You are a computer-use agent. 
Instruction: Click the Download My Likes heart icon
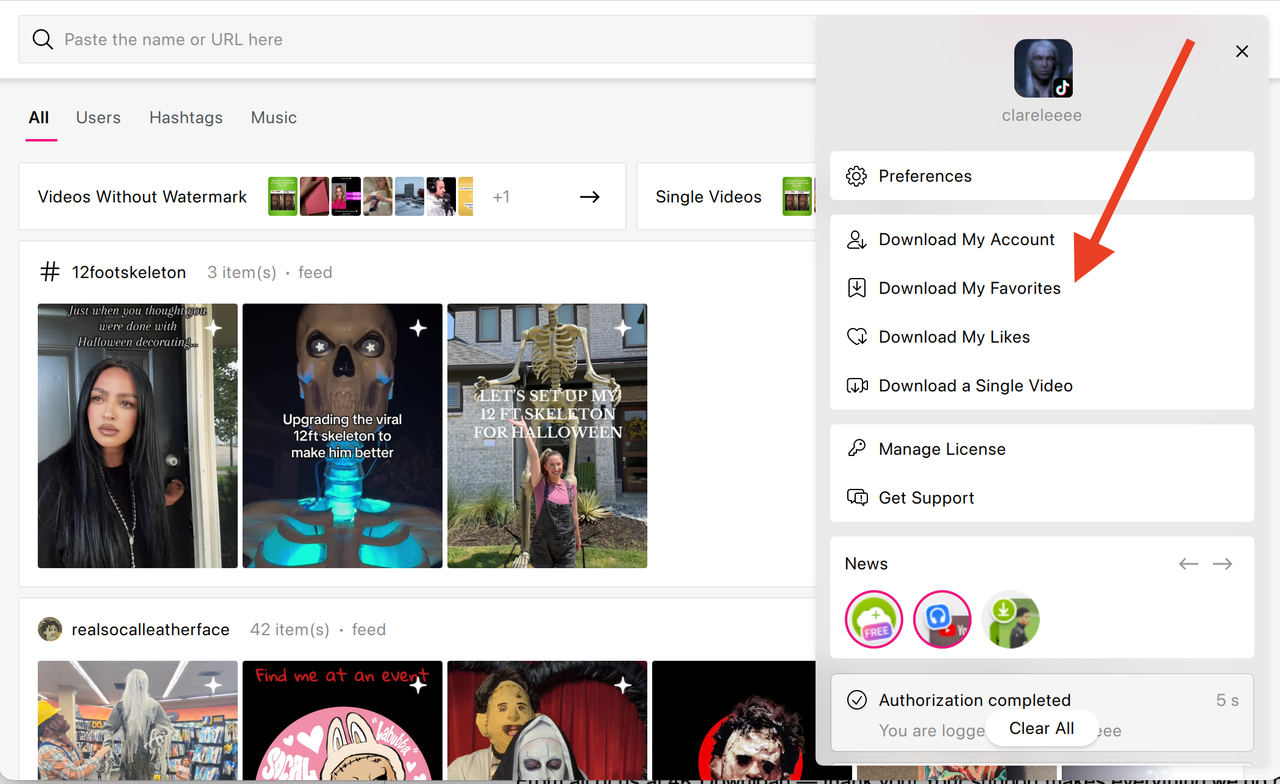click(857, 337)
